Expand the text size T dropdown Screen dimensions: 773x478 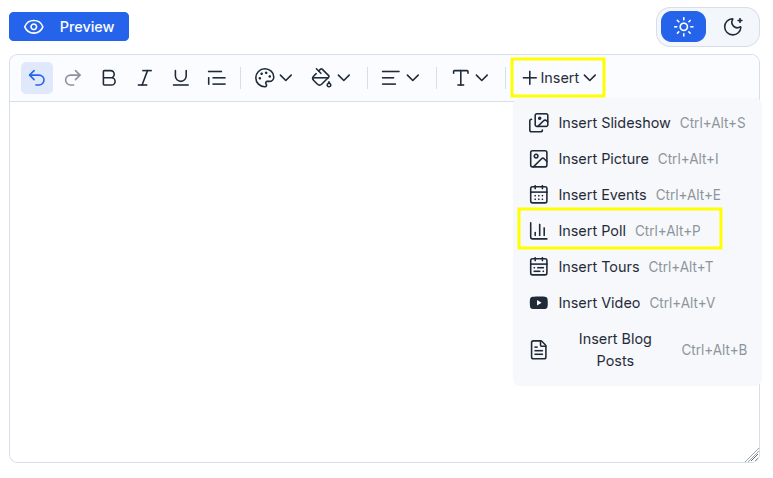pos(470,78)
